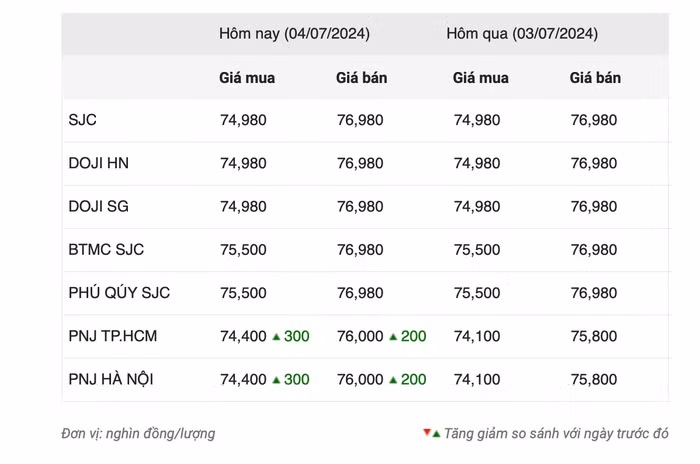Click the Đơn vị: nghìn đồng/lượng note
Image resolution: width=700 pixels, height=464 pixels.
coord(138,433)
